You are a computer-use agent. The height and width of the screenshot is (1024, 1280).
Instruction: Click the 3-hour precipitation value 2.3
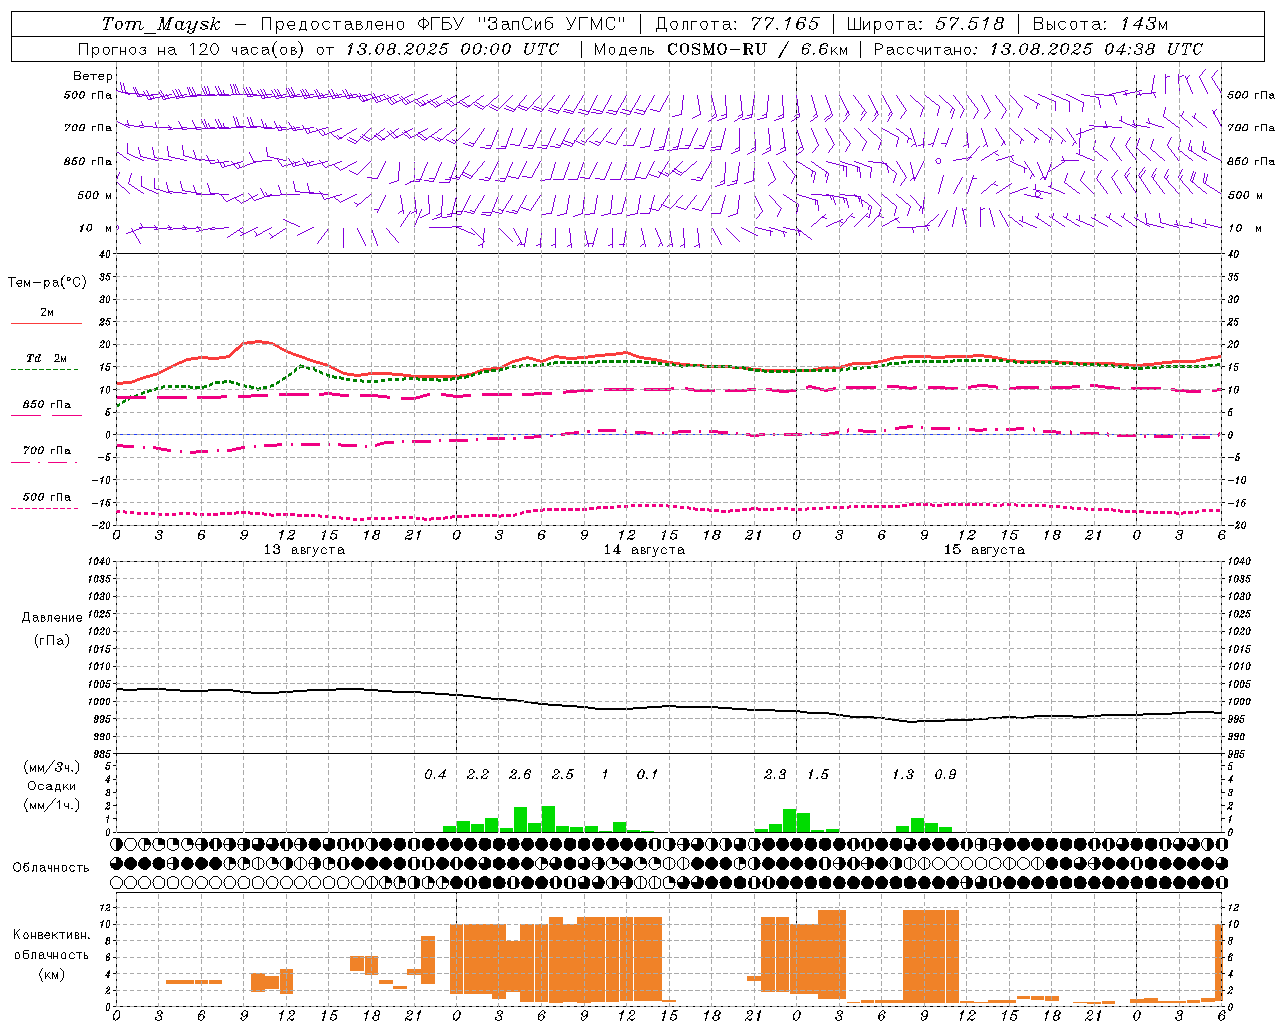coord(775,774)
